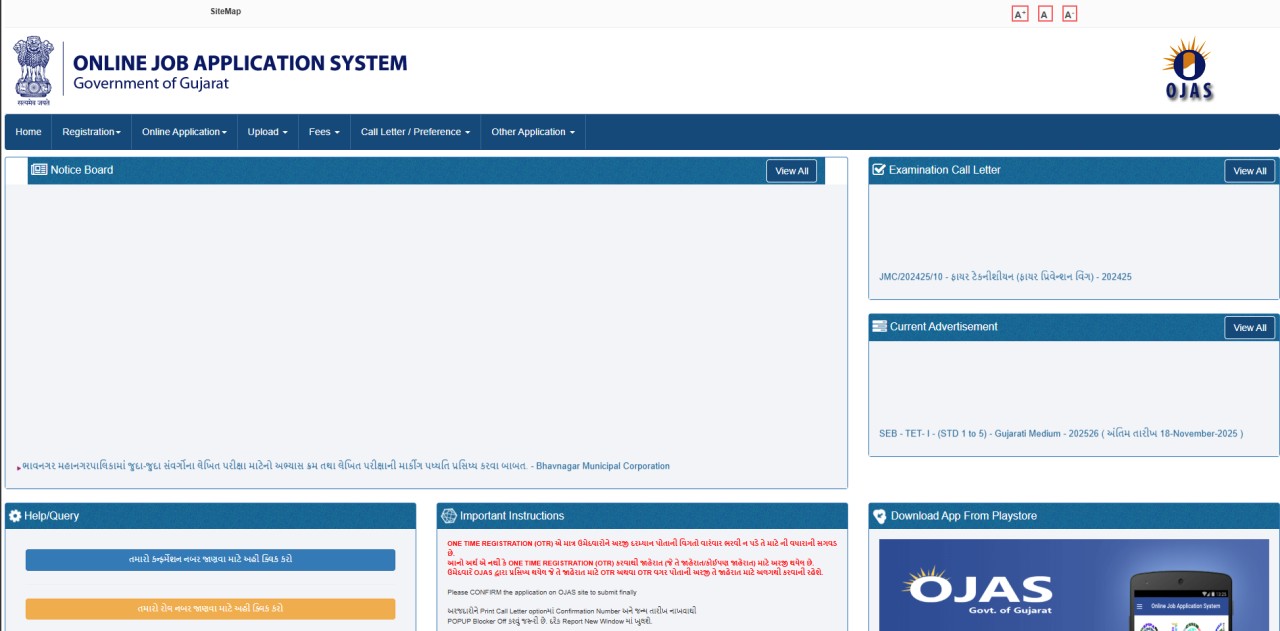Click the OJAS Playstore app banner
1280x631 pixels.
click(x=1073, y=585)
